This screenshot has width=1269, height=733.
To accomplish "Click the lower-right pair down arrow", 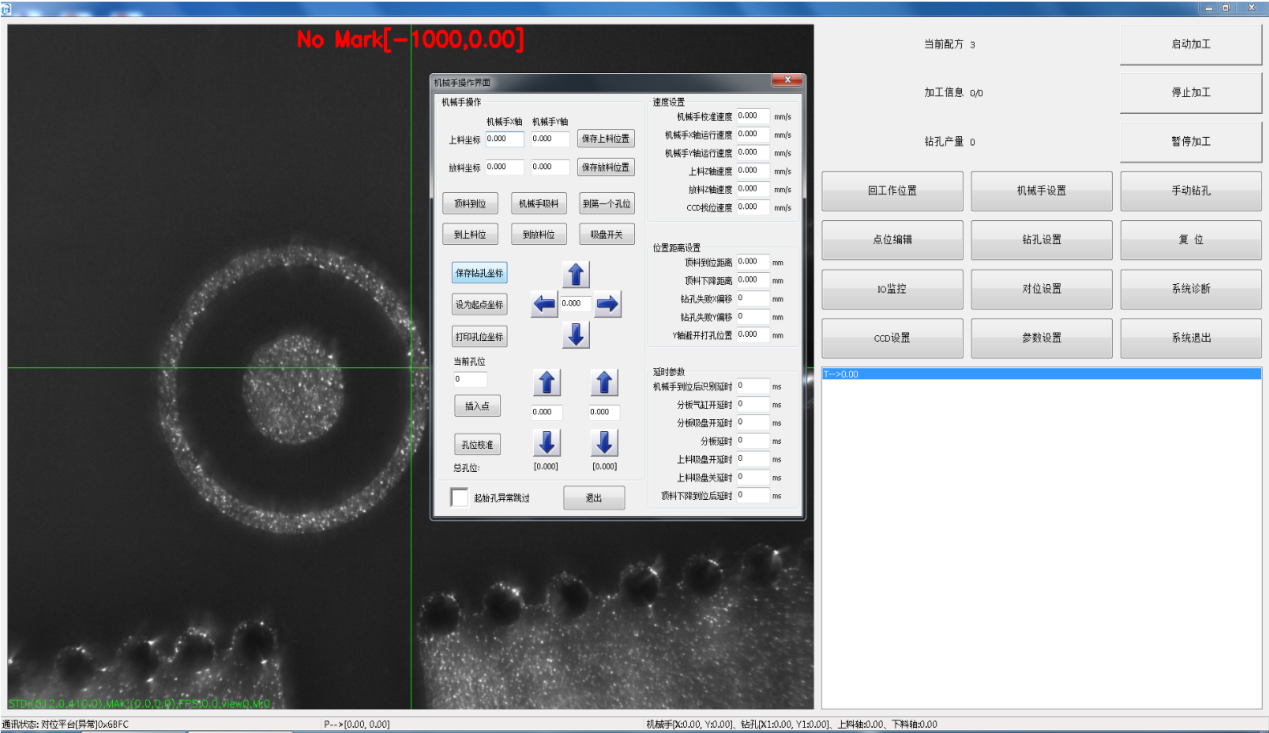I will (x=604, y=442).
